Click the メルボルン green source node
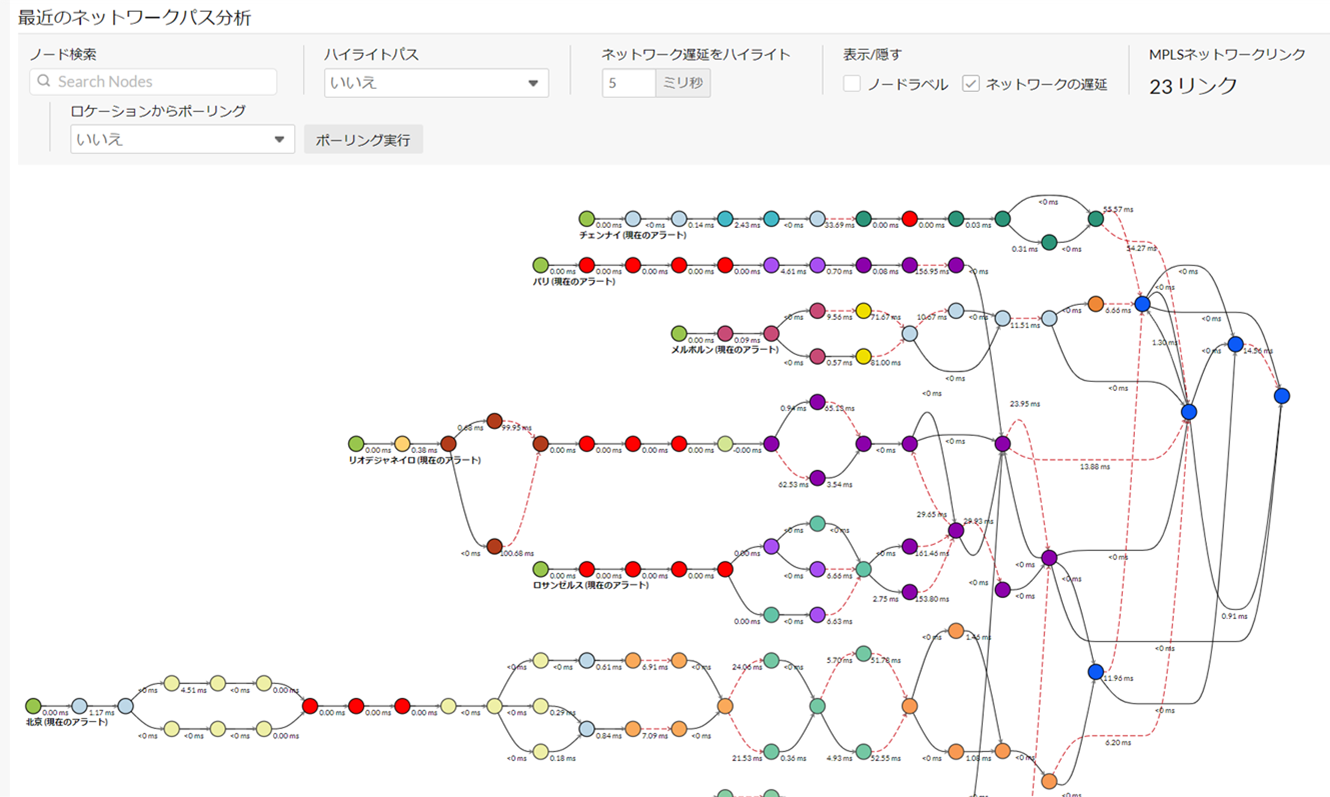Image resolution: width=1330 pixels, height=797 pixels. pos(679,333)
